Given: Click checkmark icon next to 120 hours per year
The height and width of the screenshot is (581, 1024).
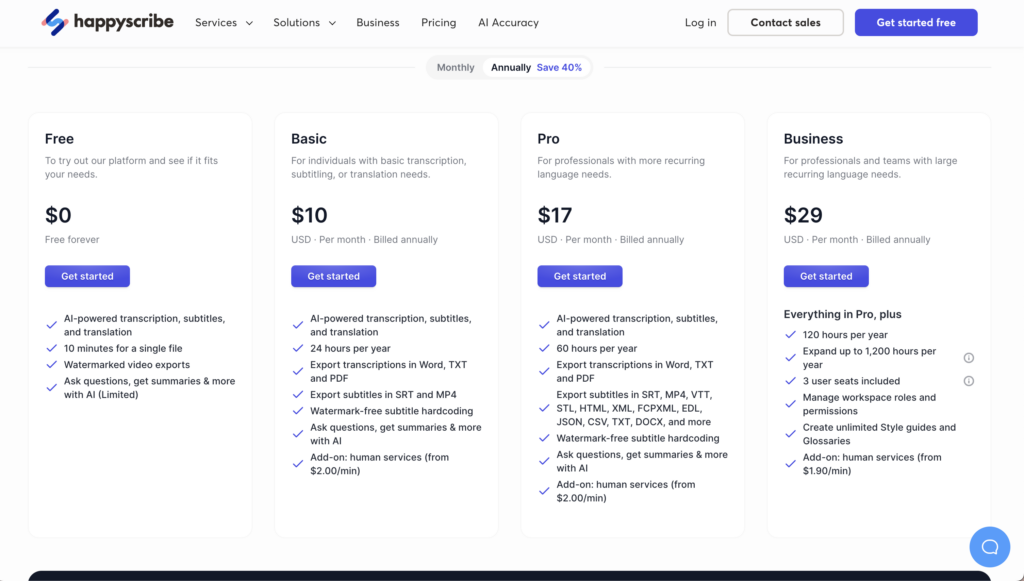Looking at the screenshot, I should 791,335.
